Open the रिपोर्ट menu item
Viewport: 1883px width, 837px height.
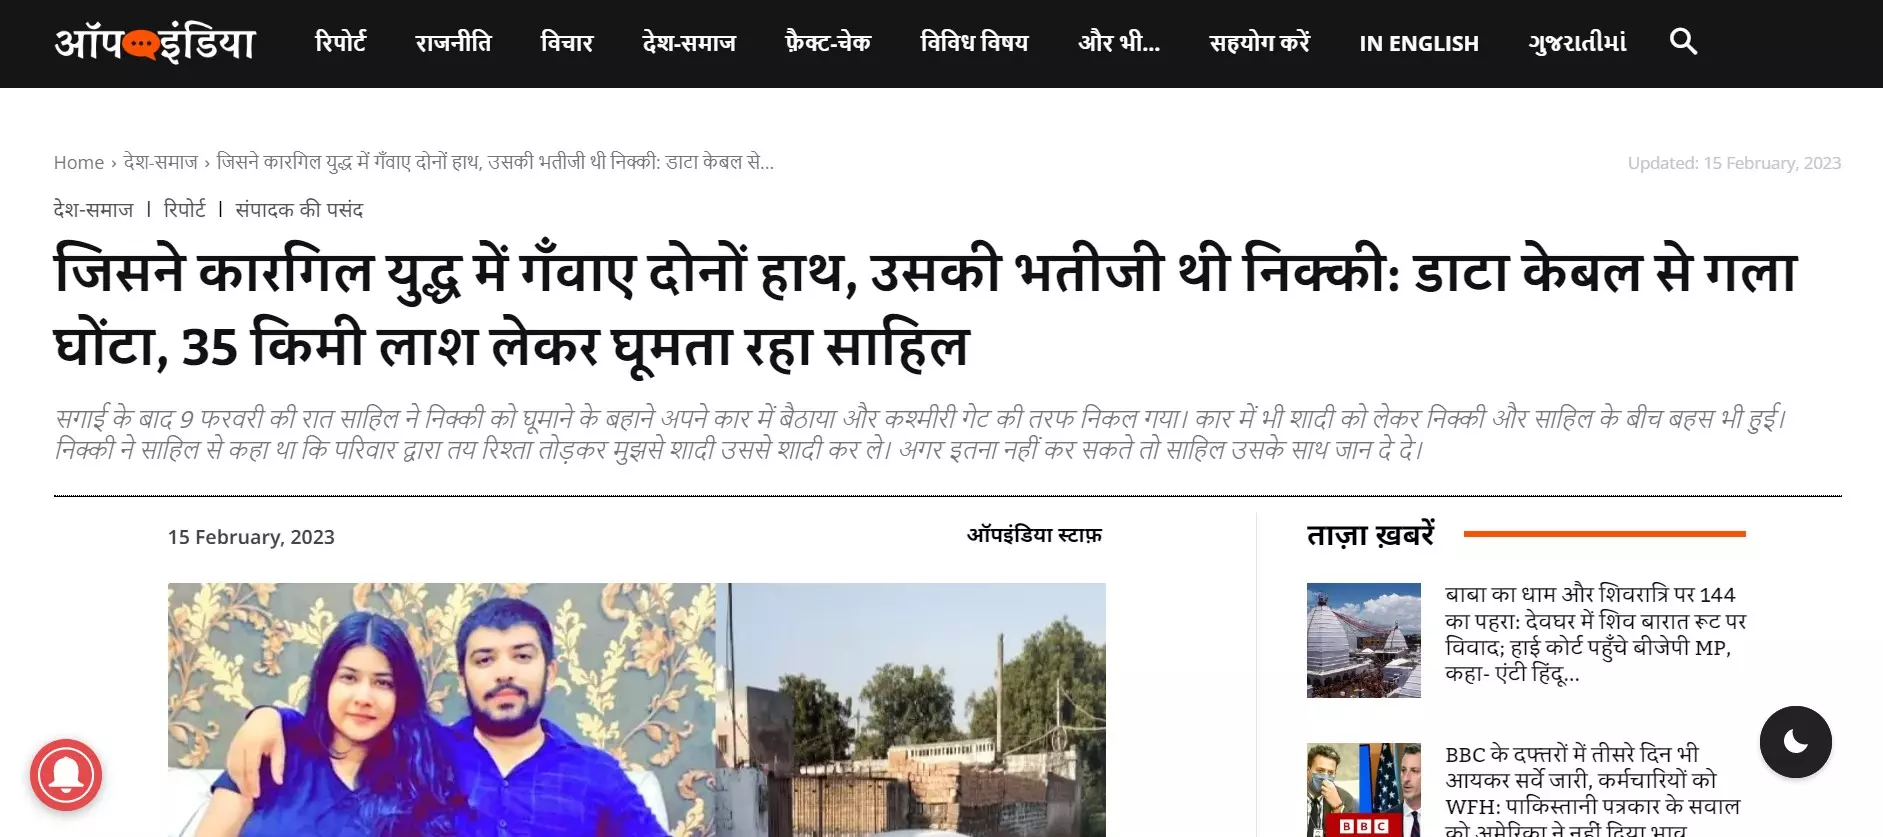click(340, 43)
